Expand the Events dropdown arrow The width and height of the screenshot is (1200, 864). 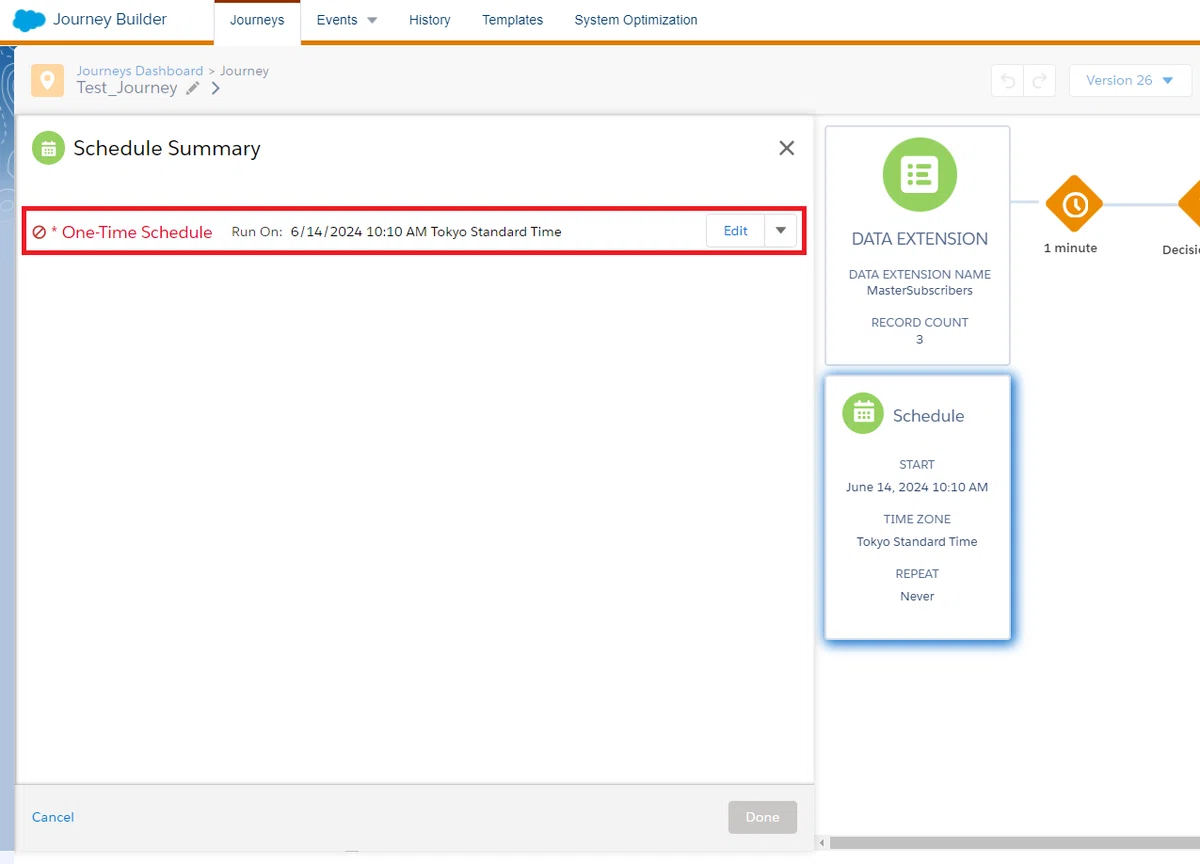click(x=372, y=21)
